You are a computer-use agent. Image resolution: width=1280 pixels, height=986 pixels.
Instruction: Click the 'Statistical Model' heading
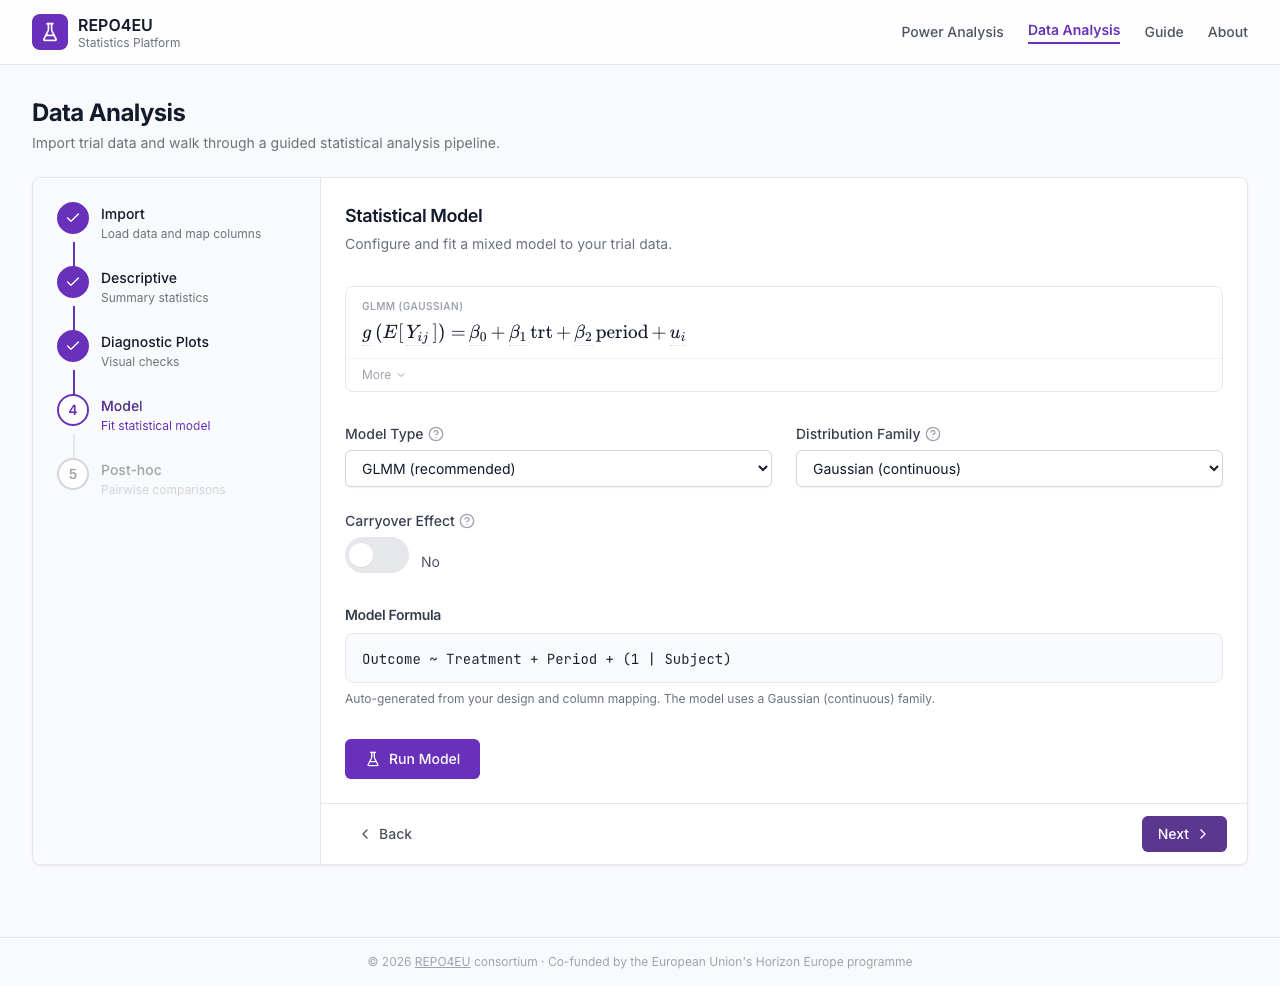[414, 216]
